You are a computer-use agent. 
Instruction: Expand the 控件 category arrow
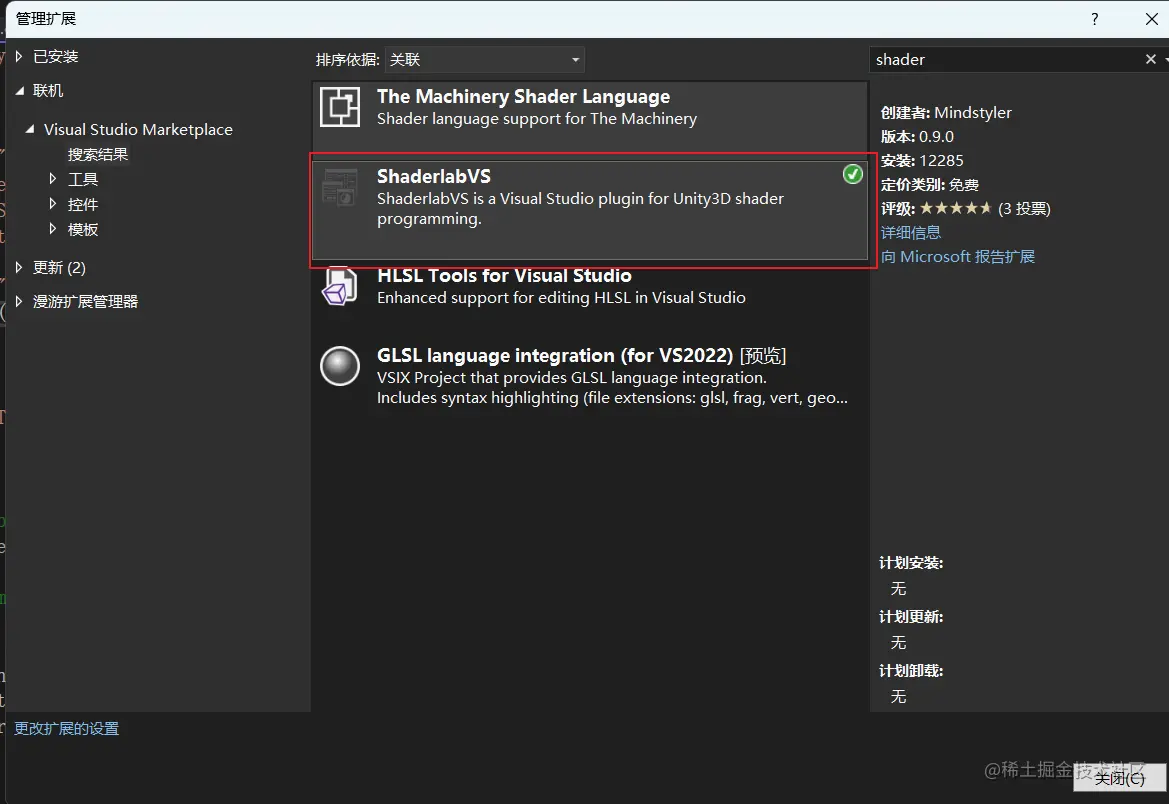coord(53,204)
